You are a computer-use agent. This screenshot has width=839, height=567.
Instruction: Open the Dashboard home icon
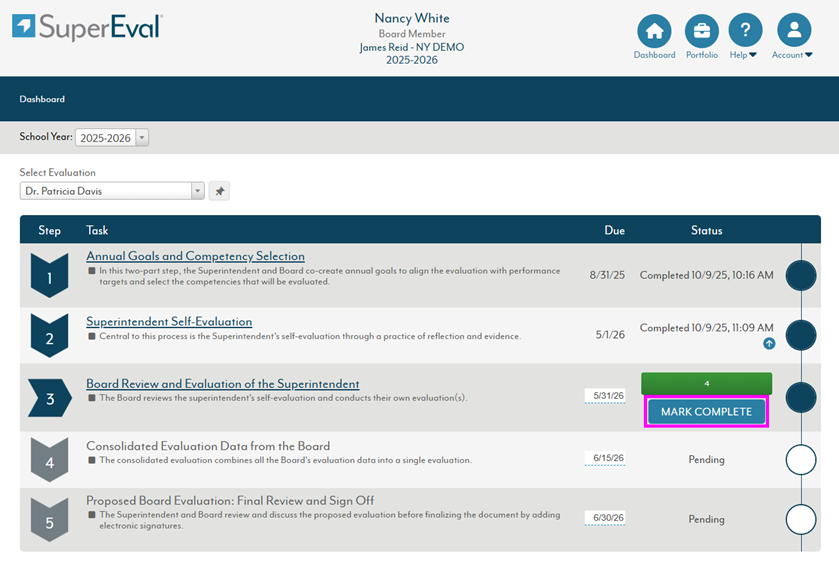tap(654, 31)
